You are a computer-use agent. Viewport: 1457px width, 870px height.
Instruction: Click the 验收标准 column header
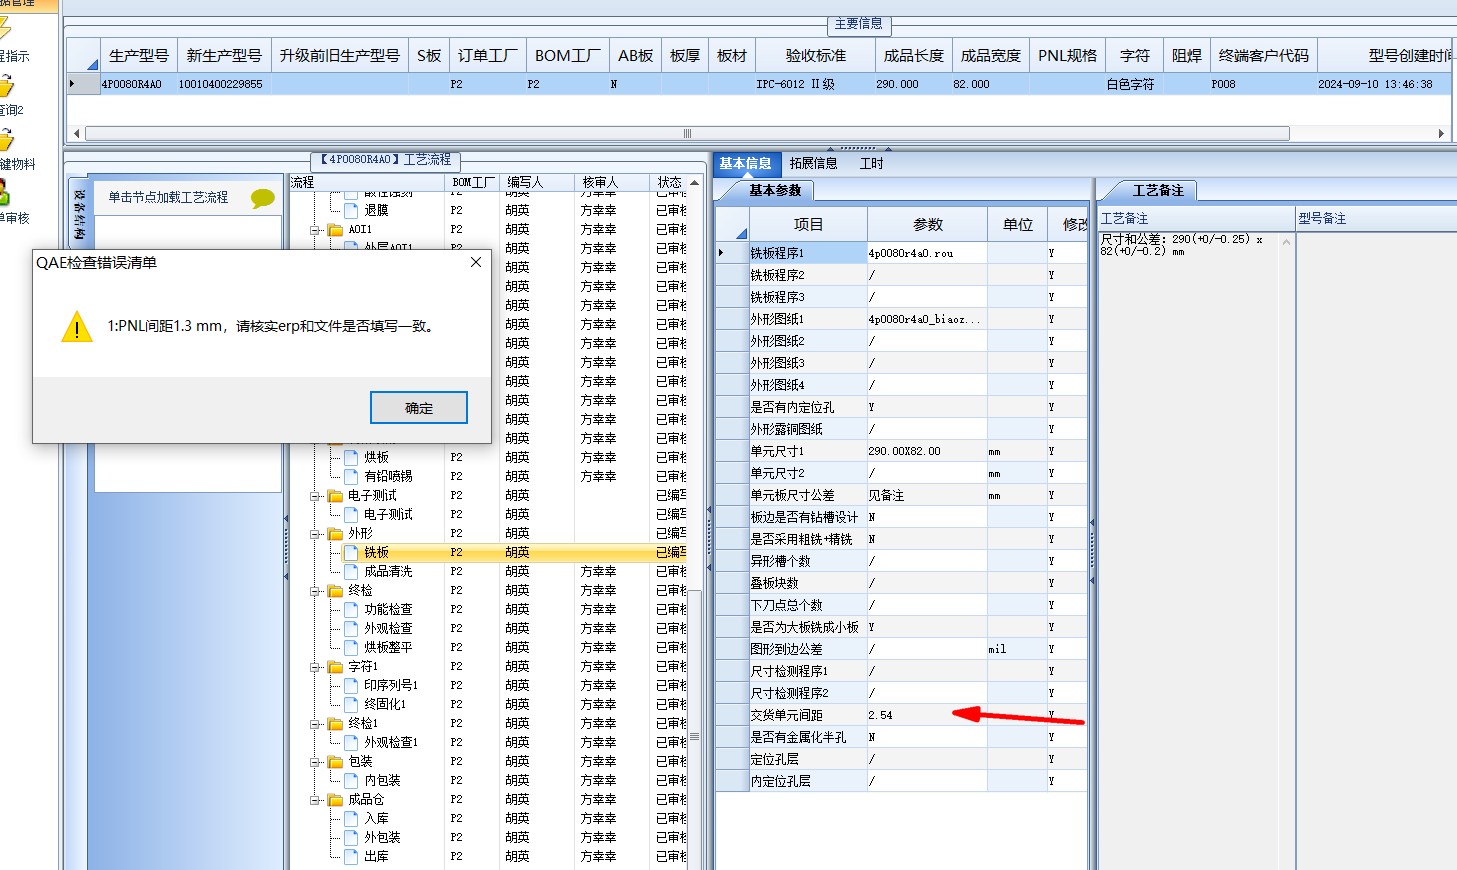(x=816, y=56)
